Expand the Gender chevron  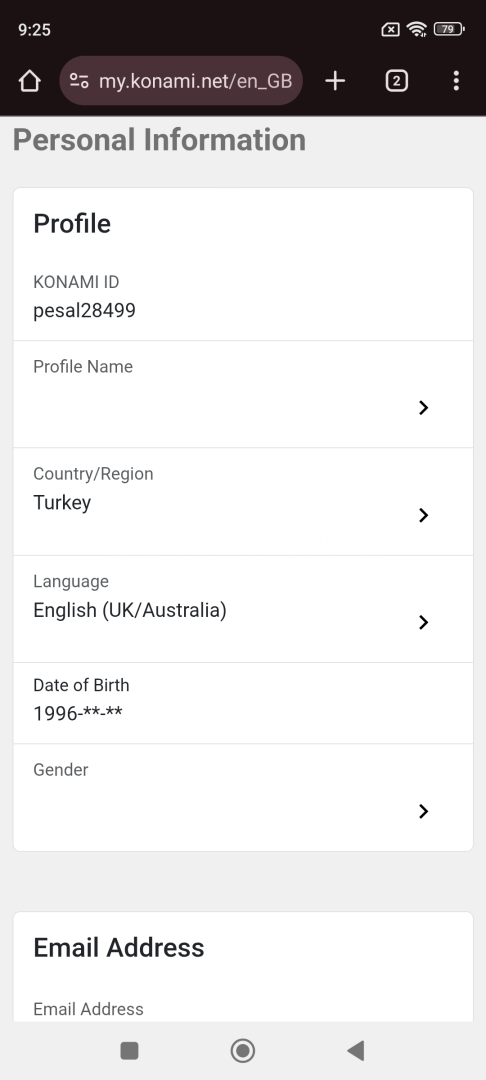pyautogui.click(x=423, y=811)
